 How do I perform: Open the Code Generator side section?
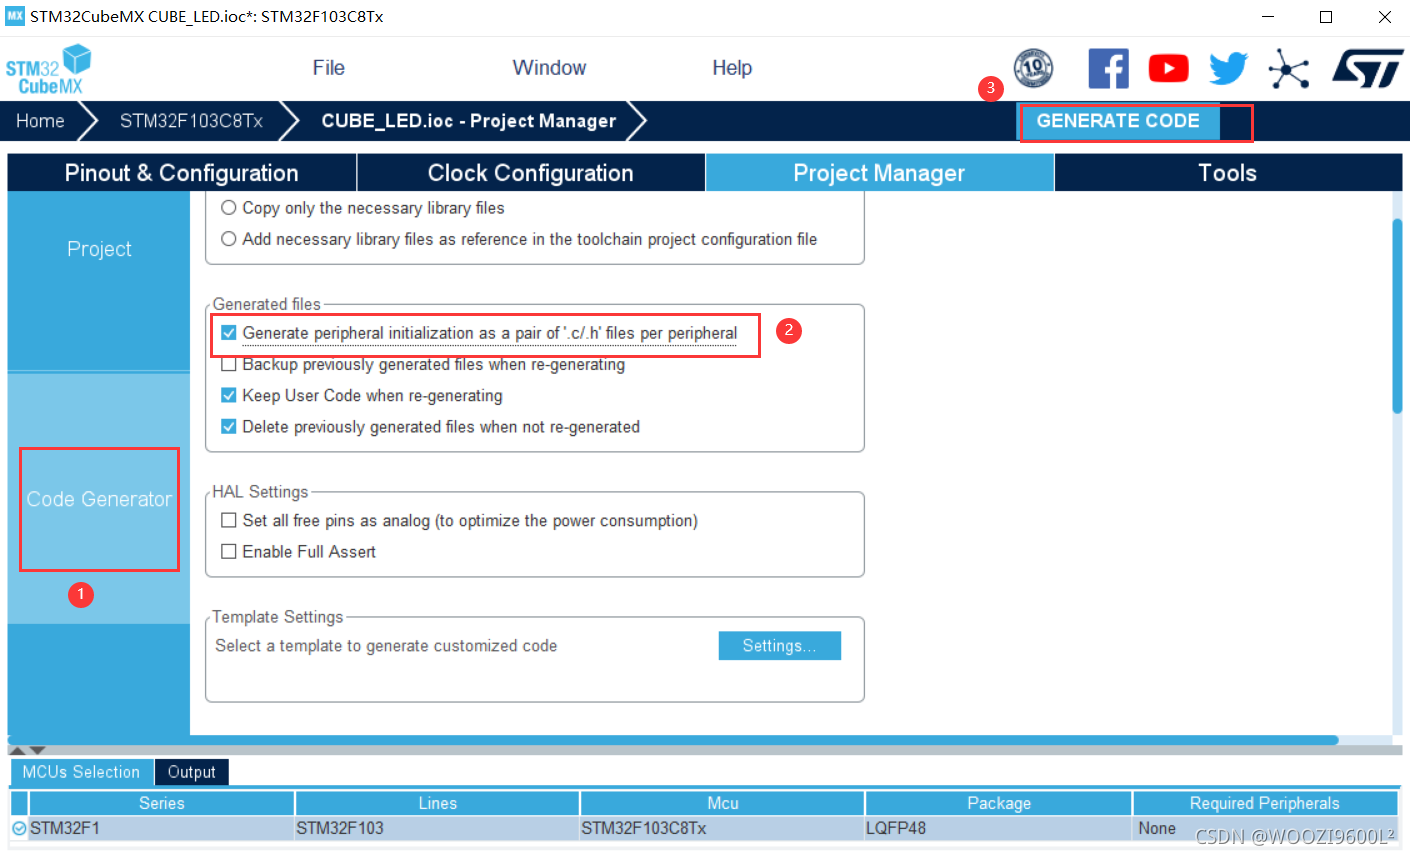(x=99, y=499)
